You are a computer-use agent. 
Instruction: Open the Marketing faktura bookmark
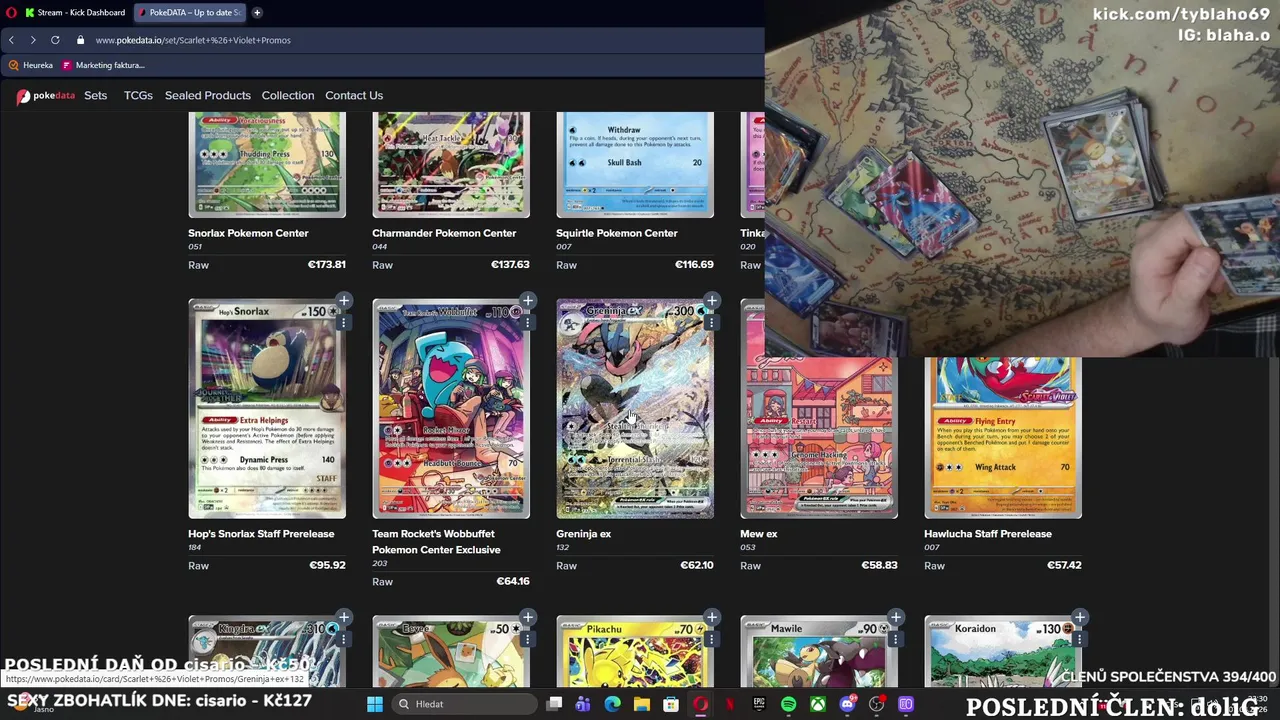pos(103,65)
